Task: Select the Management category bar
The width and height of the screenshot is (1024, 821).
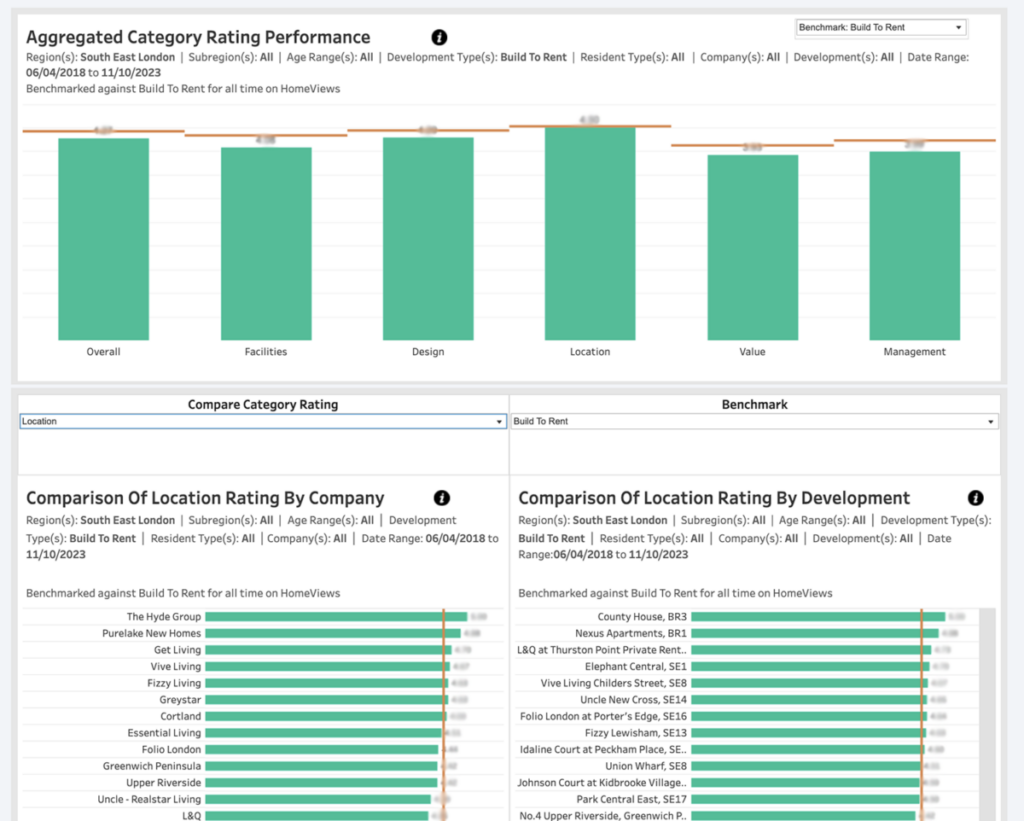Action: (x=914, y=247)
